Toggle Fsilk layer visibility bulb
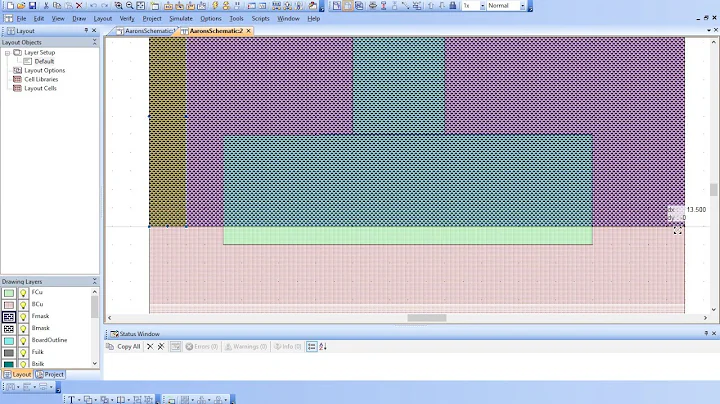The height and width of the screenshot is (404, 720). tap(23, 353)
